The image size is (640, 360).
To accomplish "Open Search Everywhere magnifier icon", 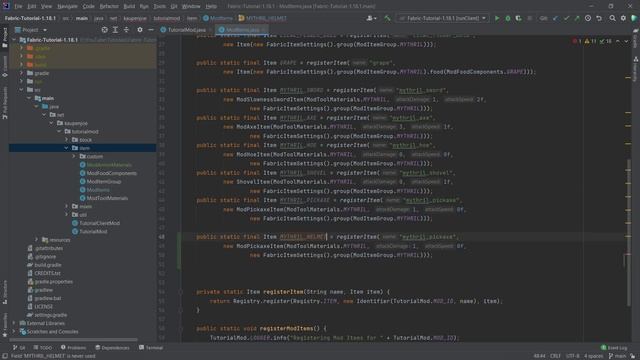I will (612, 18).
